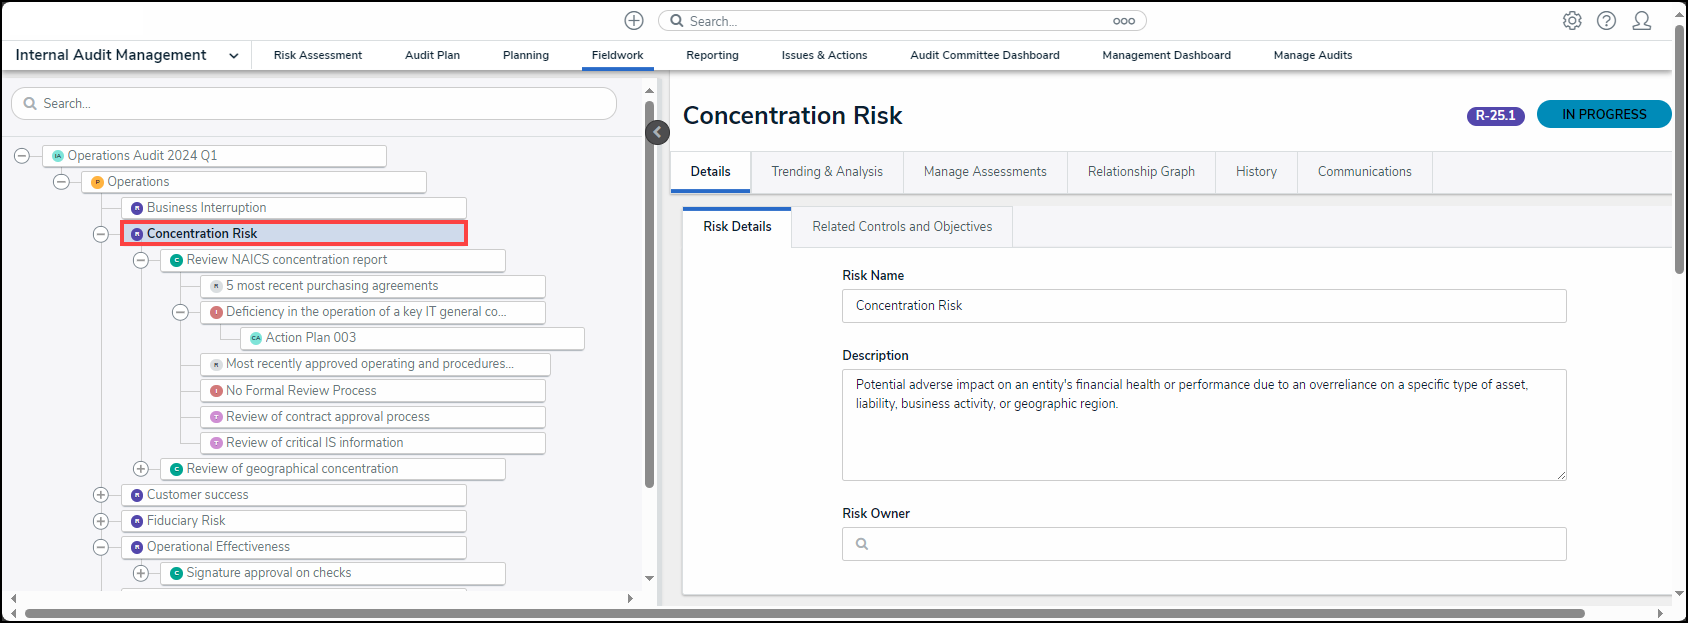Click the Action Plan 003 node icon
The width and height of the screenshot is (1688, 623).
[256, 338]
